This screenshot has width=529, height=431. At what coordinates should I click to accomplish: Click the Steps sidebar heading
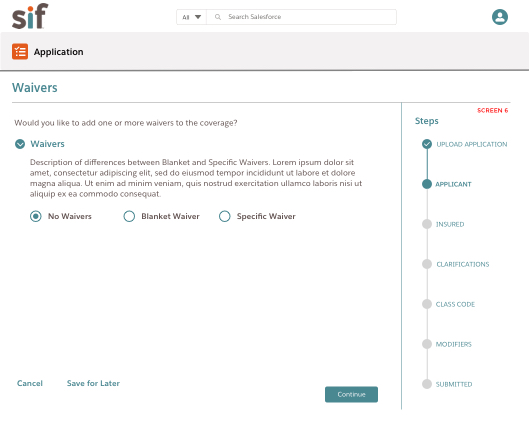coord(426,121)
